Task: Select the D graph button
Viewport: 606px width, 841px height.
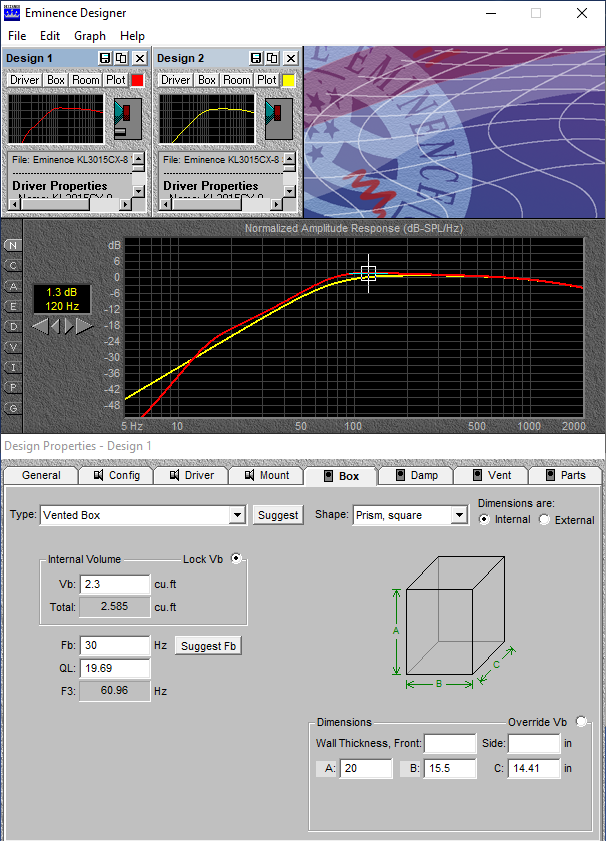Action: tap(13, 327)
